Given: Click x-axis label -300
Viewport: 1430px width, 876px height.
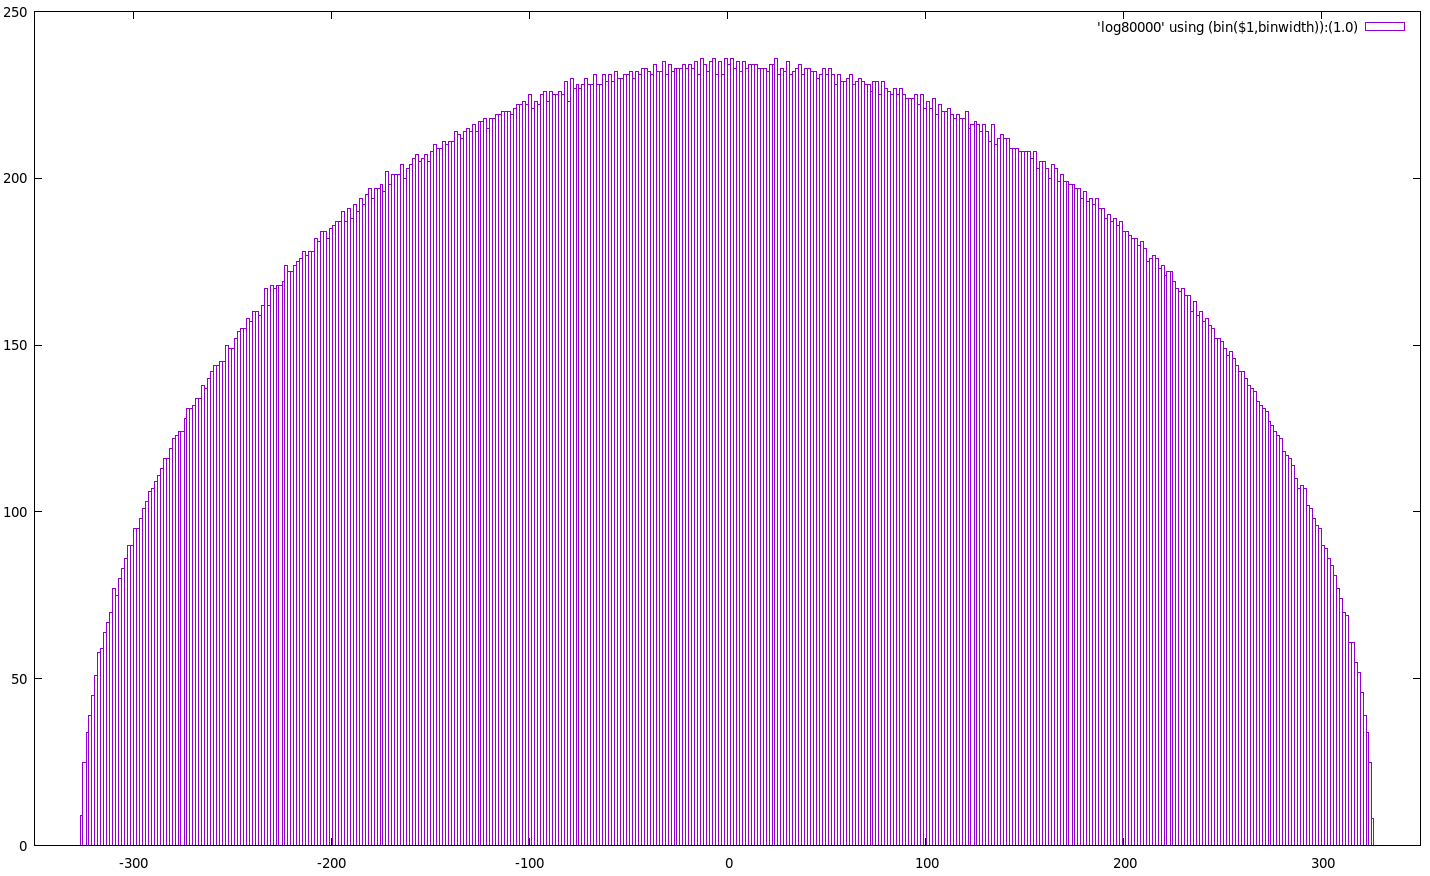Looking at the screenshot, I should (x=133, y=864).
